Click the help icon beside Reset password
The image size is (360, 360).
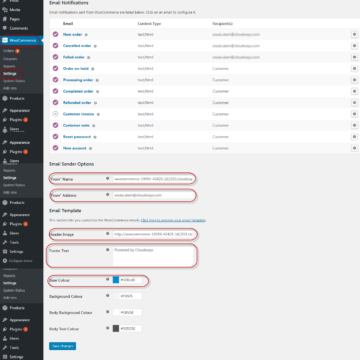click(95, 137)
